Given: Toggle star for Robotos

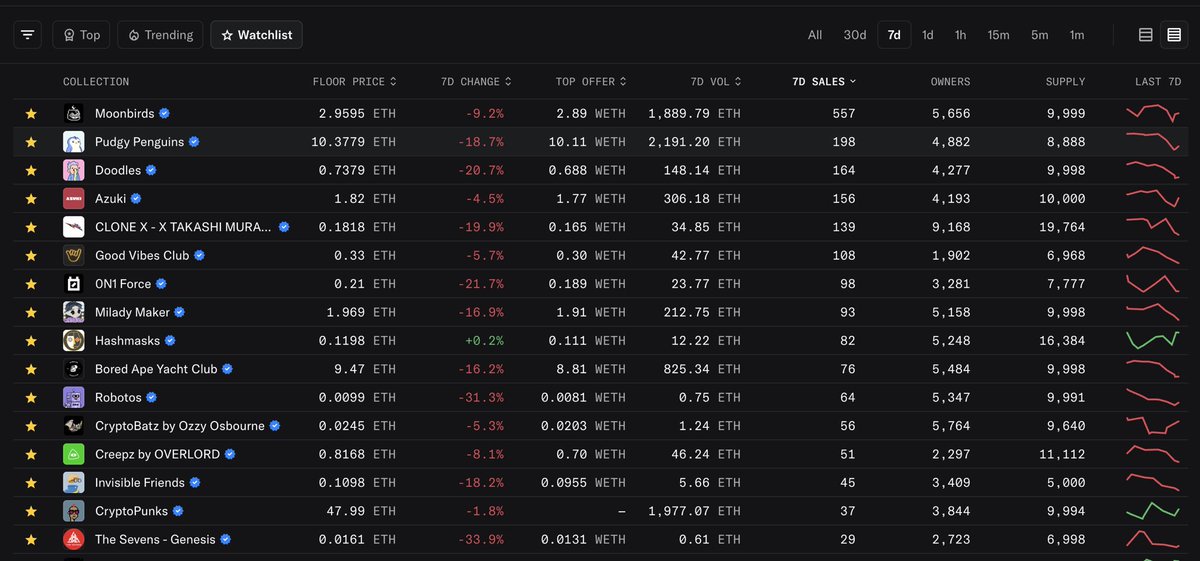Looking at the screenshot, I should (31, 397).
